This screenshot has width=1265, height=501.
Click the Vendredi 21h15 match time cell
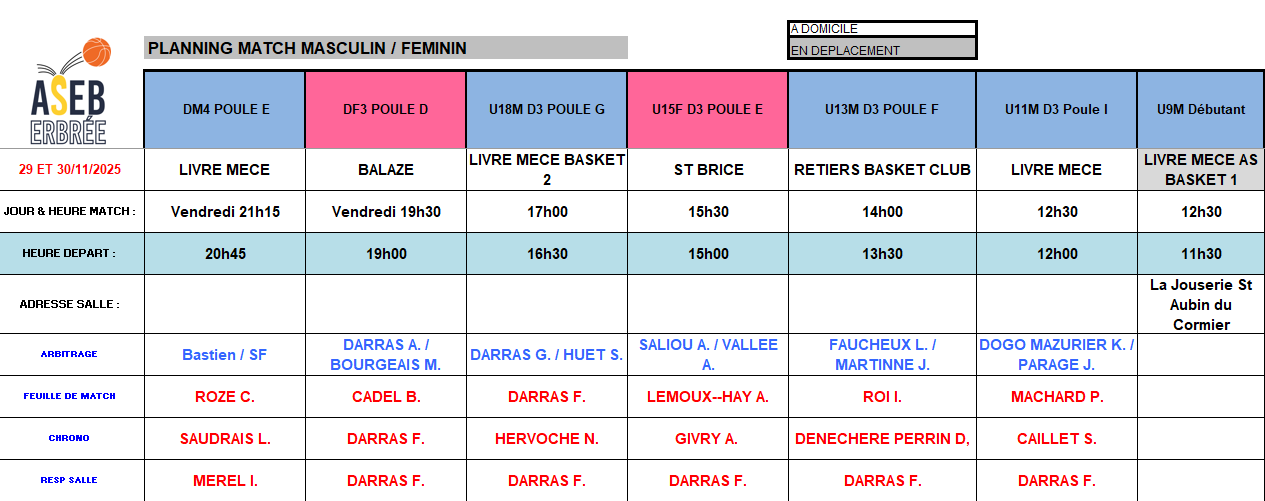point(225,212)
